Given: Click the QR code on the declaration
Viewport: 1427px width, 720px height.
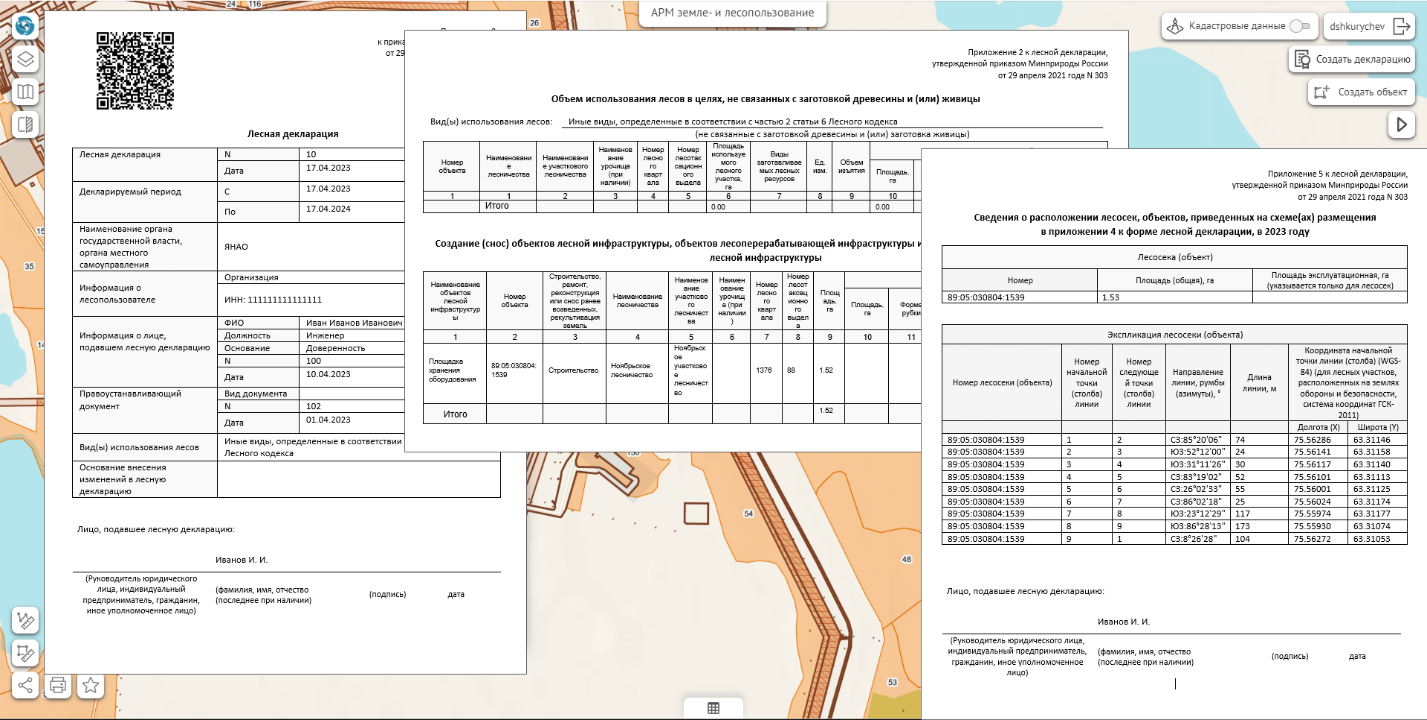Looking at the screenshot, I should (x=135, y=71).
